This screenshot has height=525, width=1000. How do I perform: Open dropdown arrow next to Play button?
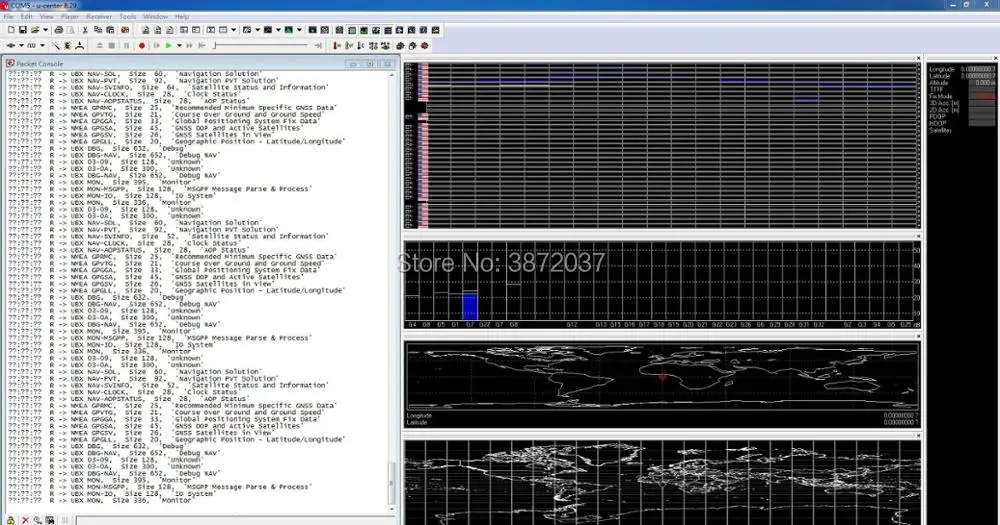tap(179, 46)
